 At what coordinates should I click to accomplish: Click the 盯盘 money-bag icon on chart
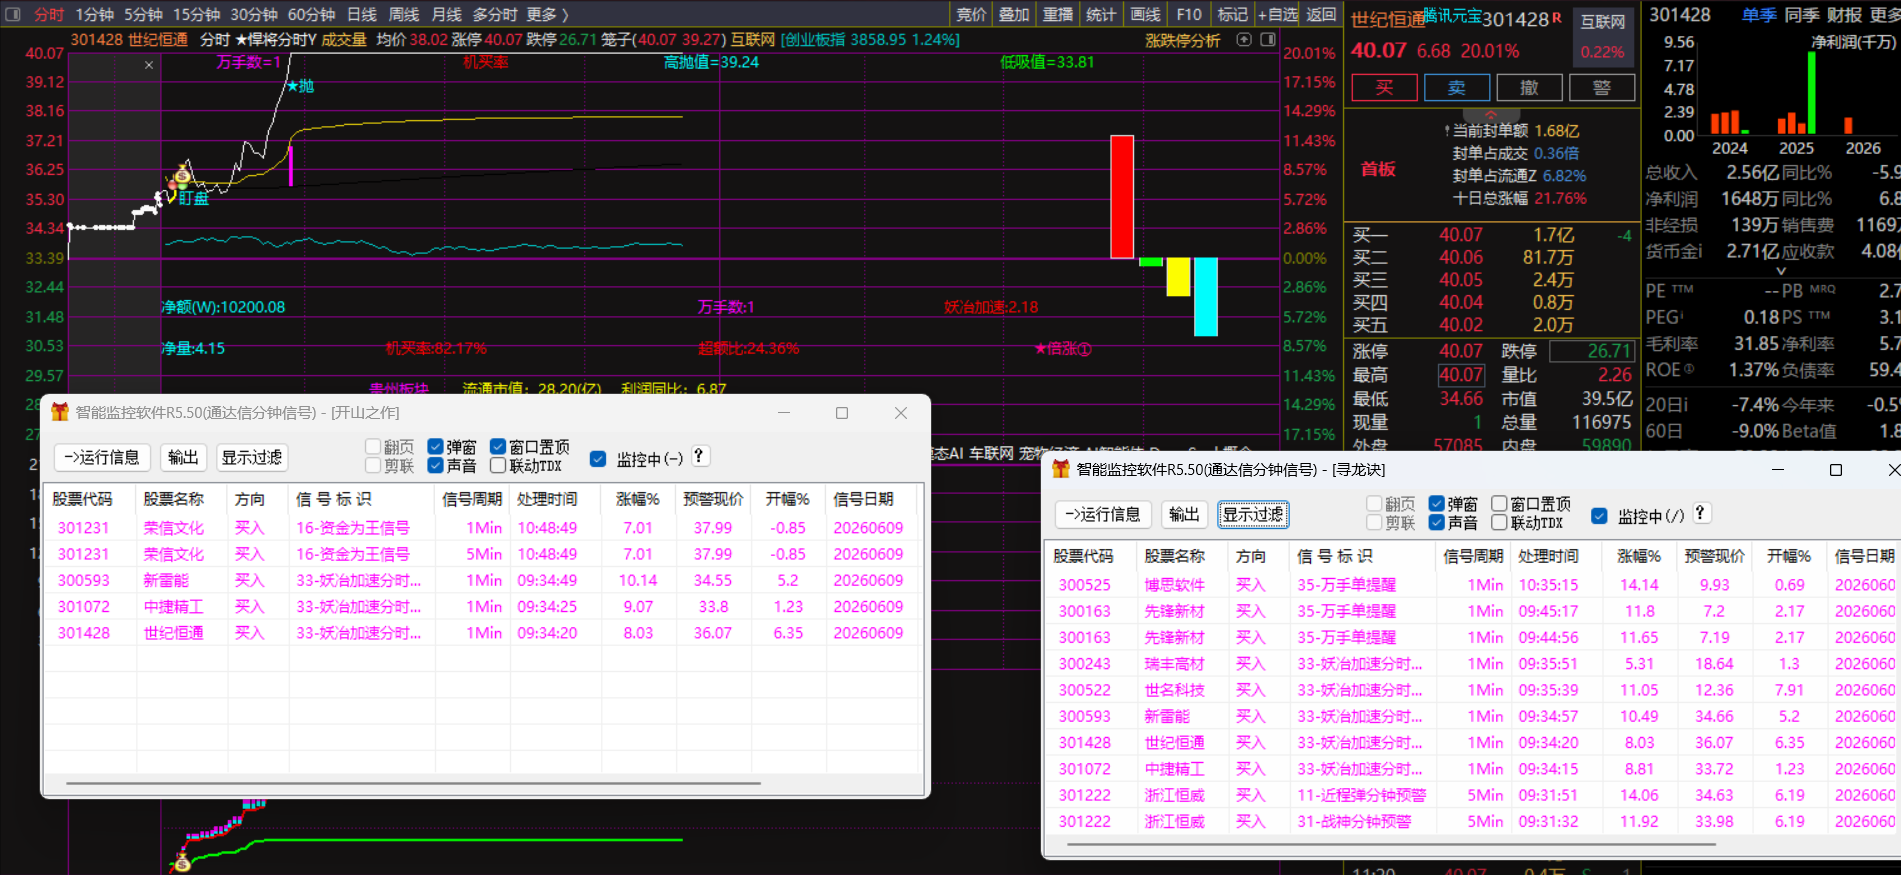(182, 177)
